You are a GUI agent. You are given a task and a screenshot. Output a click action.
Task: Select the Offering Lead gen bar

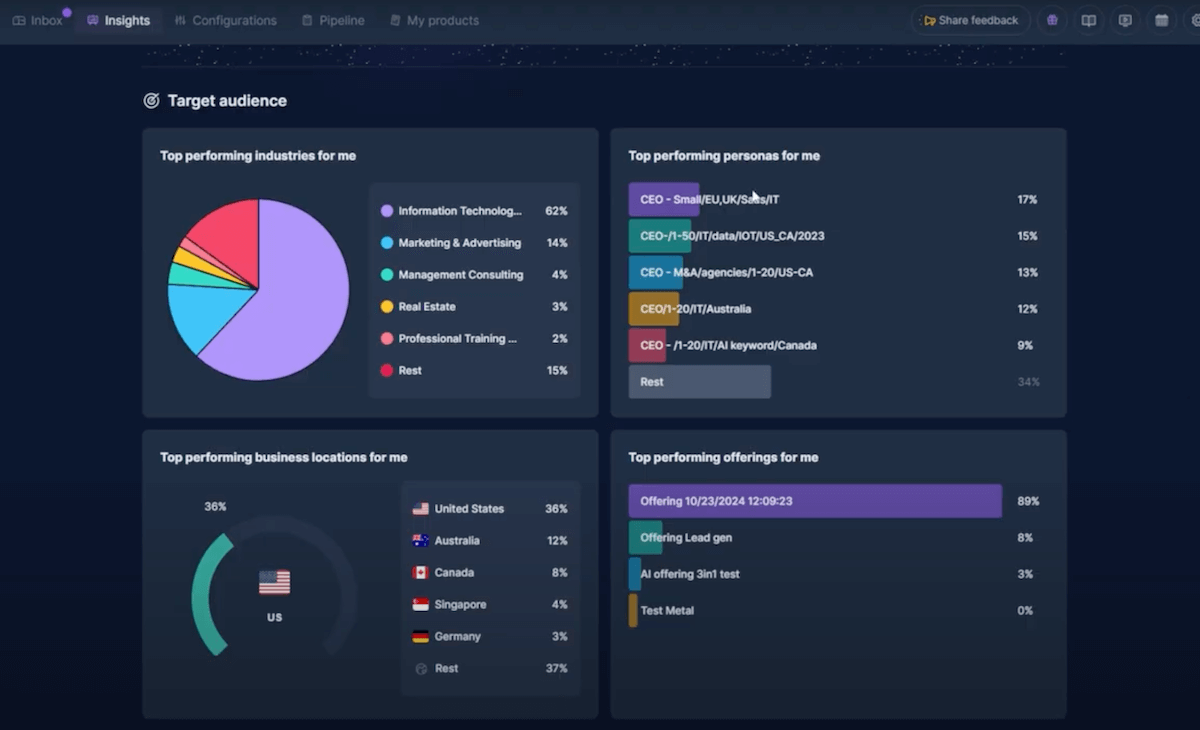pyautogui.click(x=645, y=538)
